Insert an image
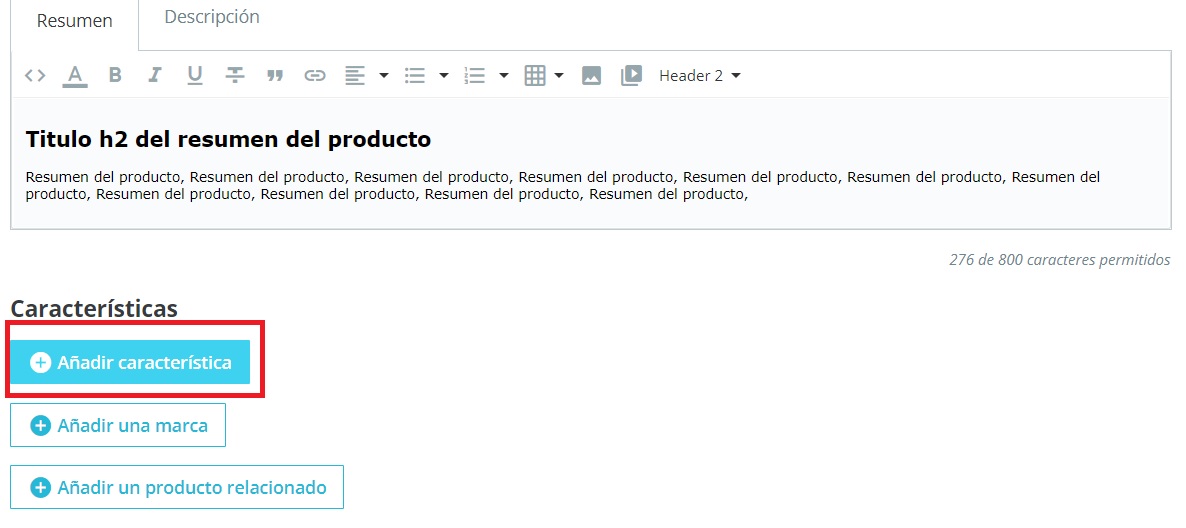The height and width of the screenshot is (528, 1186). (591, 75)
